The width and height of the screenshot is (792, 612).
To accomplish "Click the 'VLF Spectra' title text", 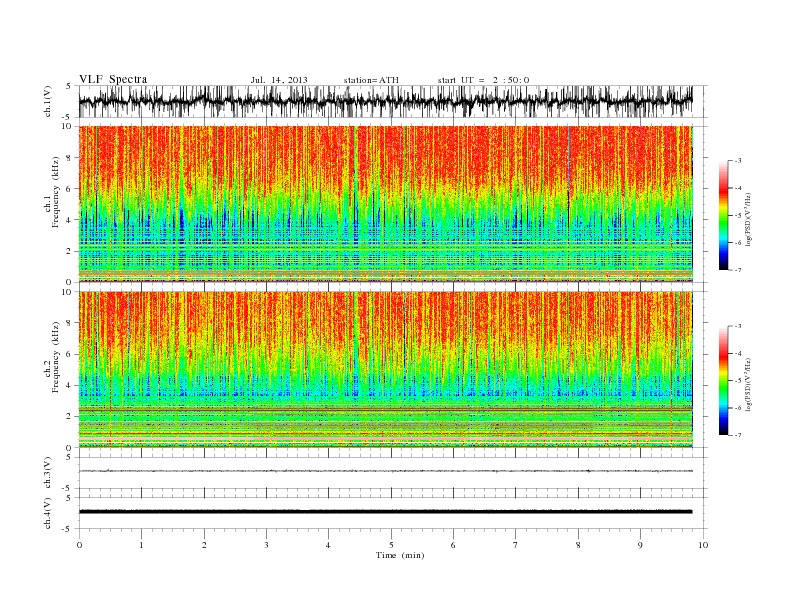I will [113, 79].
